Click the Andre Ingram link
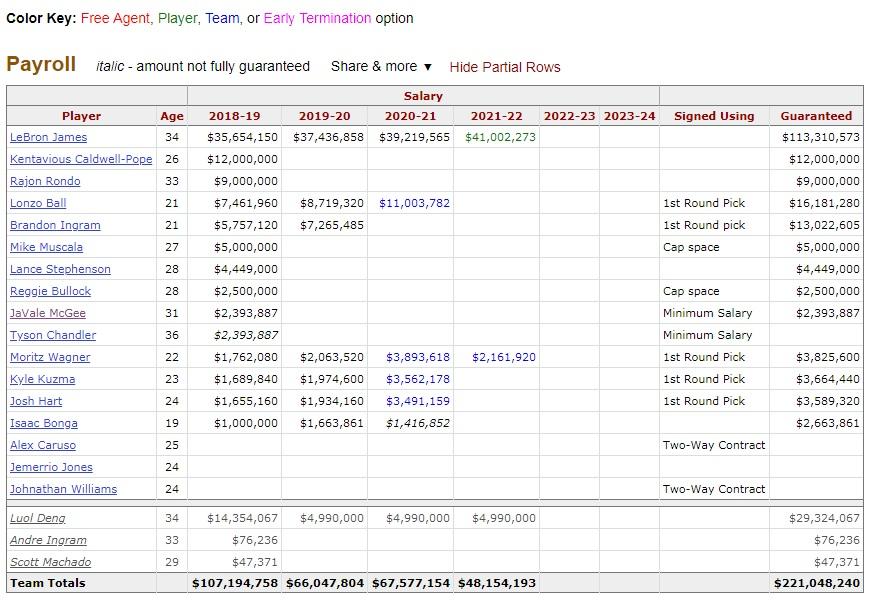Viewport: 877px width, 608px height. (x=49, y=540)
